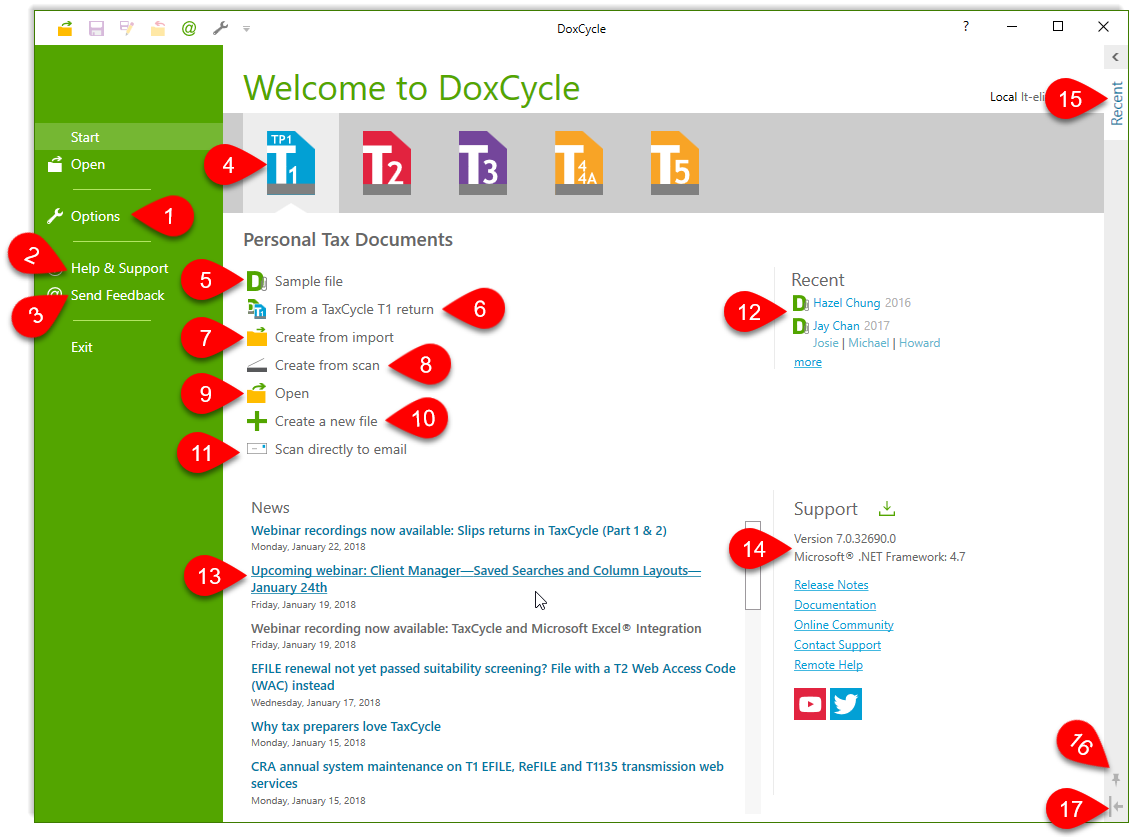Open the Twitter icon button
1129x837 pixels.
click(845, 704)
